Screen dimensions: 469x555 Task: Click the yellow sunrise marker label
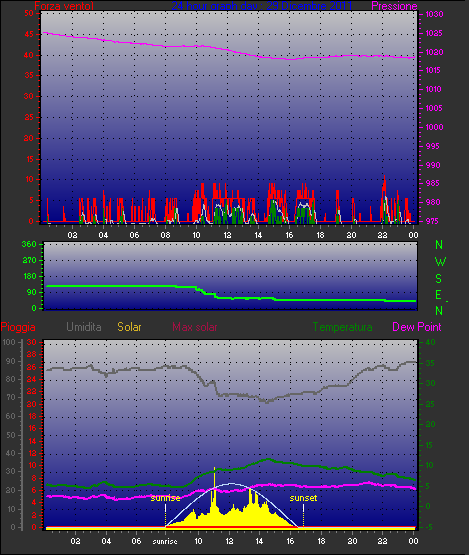pyautogui.click(x=165, y=498)
